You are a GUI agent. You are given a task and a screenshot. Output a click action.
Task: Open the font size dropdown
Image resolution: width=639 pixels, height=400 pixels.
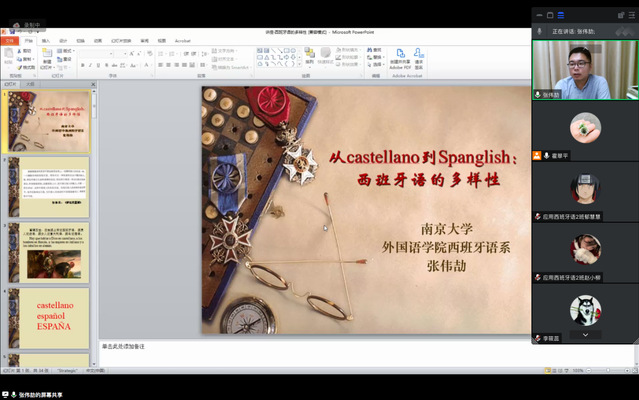click(125, 54)
